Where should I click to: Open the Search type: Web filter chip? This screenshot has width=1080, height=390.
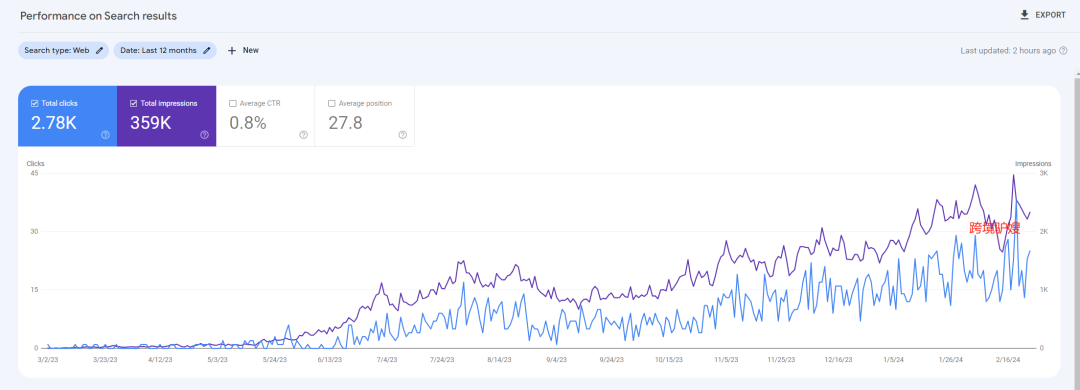(63, 50)
